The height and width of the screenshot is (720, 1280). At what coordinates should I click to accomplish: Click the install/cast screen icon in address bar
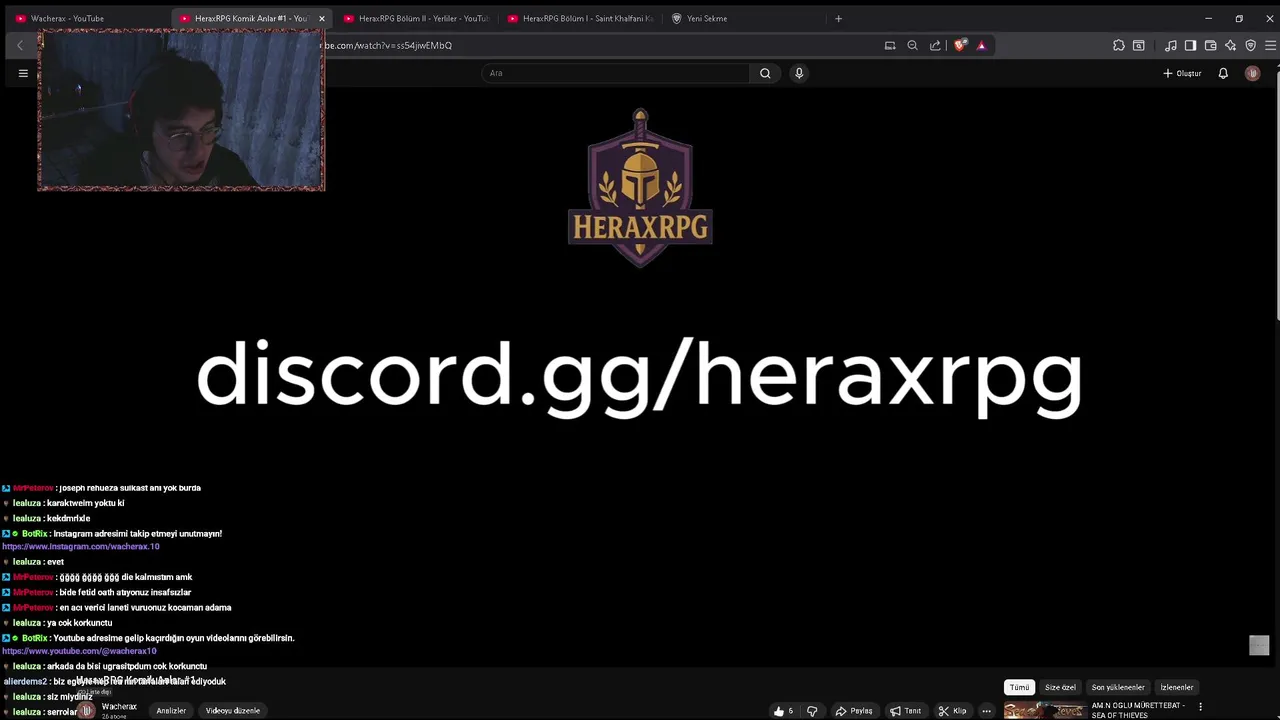point(890,45)
